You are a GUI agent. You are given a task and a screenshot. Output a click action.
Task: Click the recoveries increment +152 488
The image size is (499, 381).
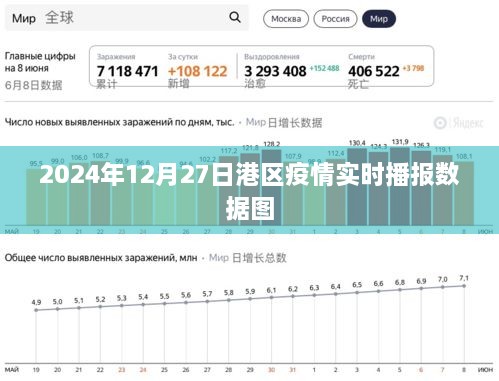324,68
